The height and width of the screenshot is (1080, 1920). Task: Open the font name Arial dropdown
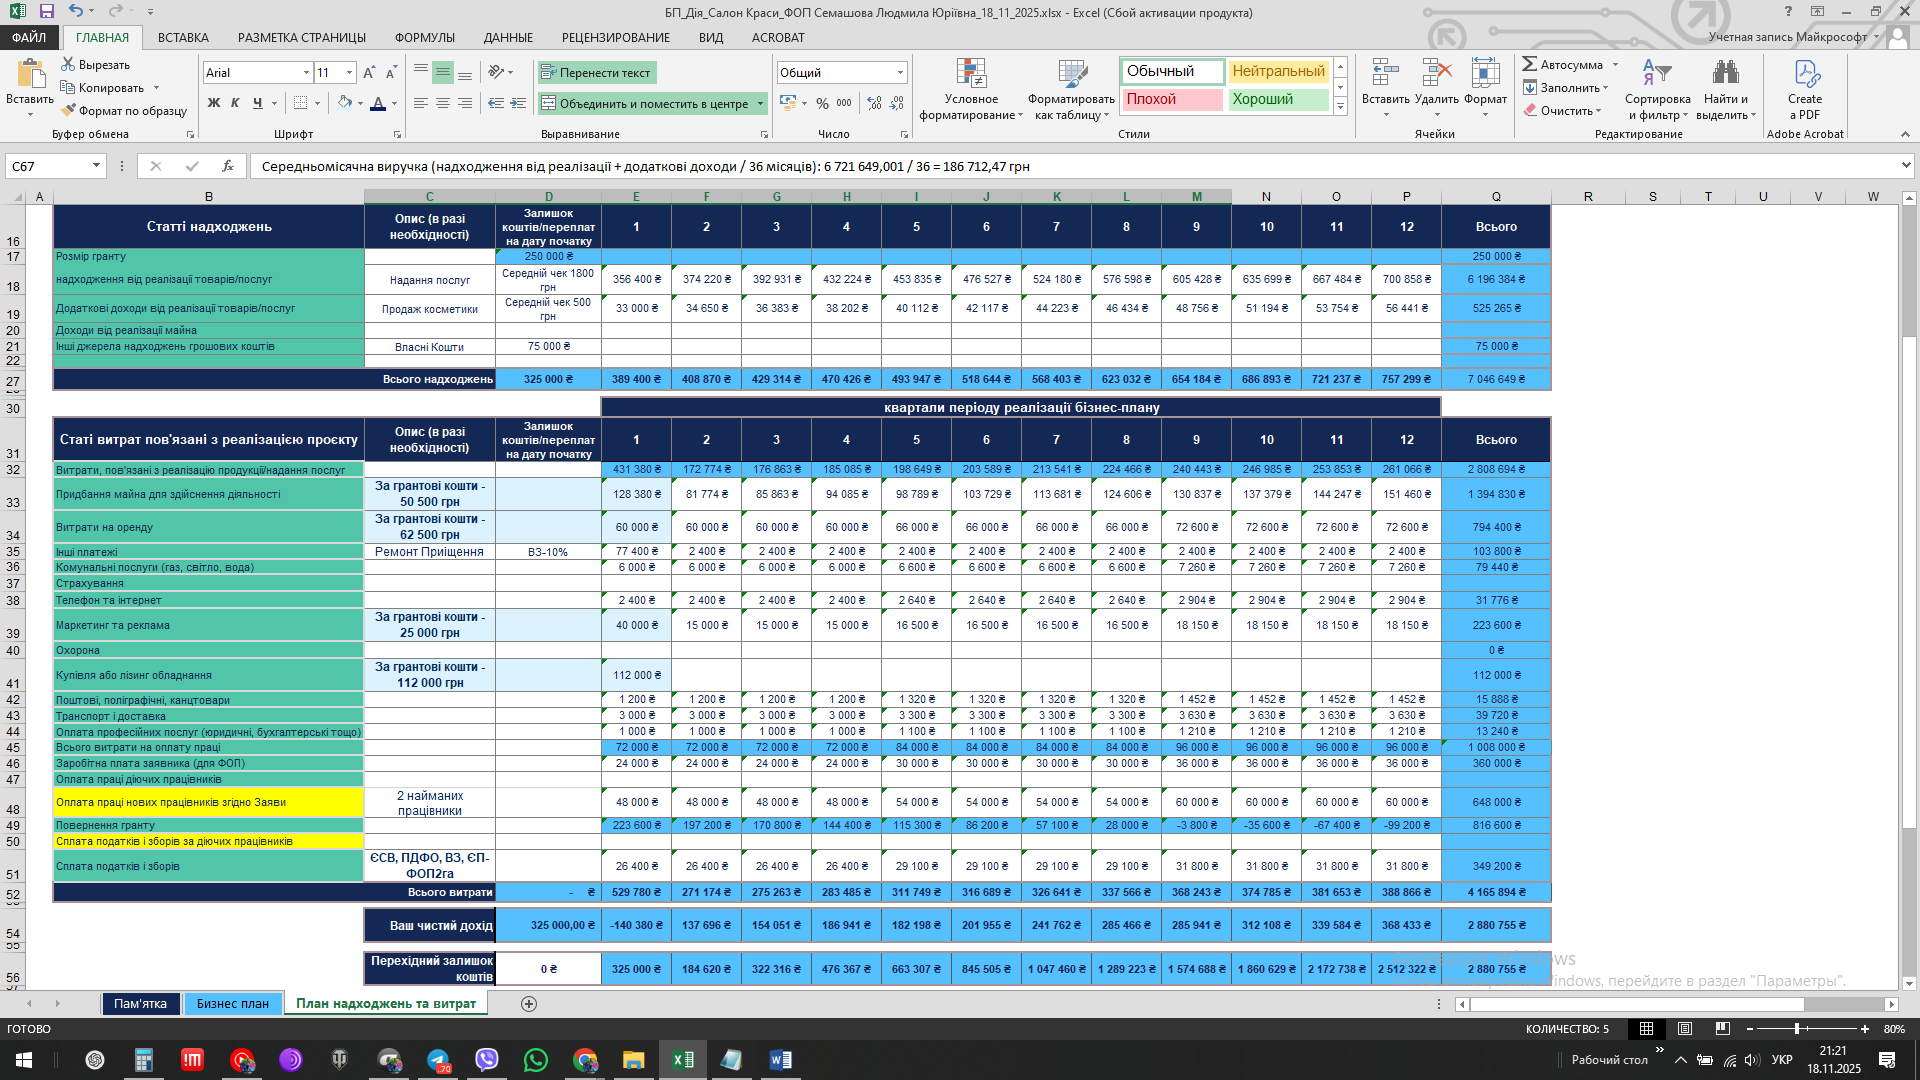click(x=306, y=73)
